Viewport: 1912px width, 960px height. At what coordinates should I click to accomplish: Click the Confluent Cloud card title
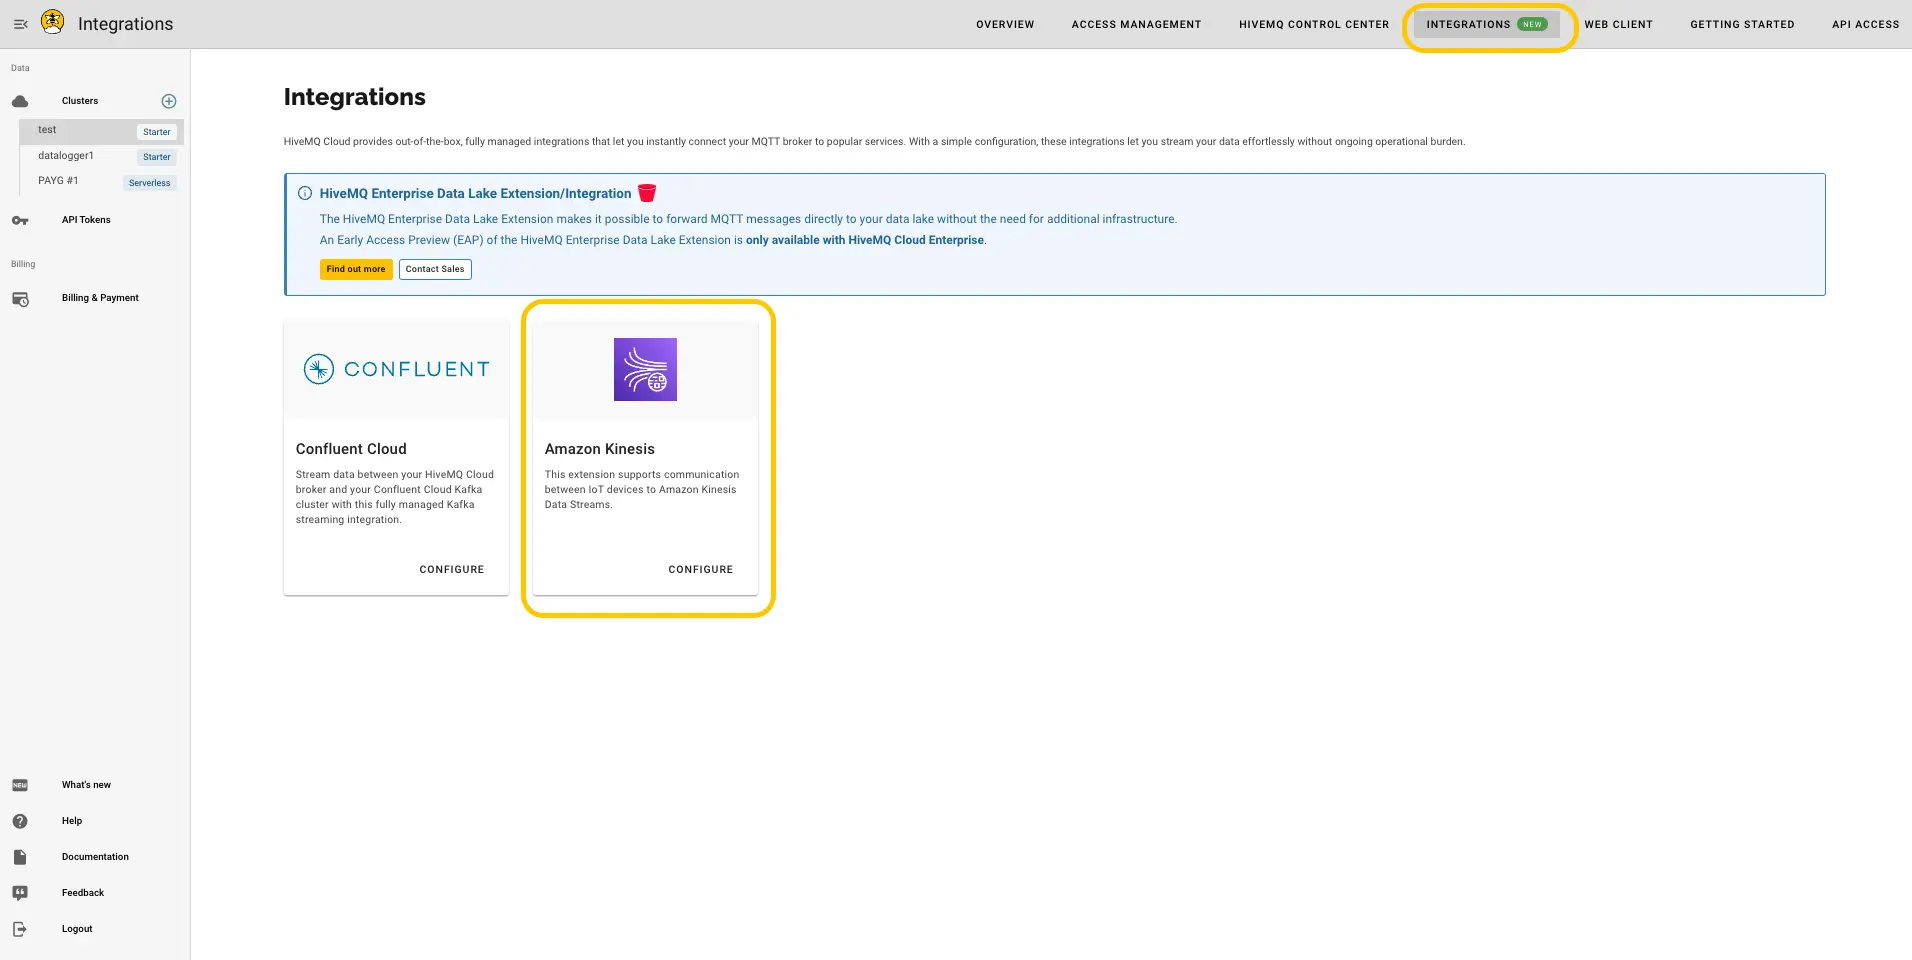click(x=351, y=449)
